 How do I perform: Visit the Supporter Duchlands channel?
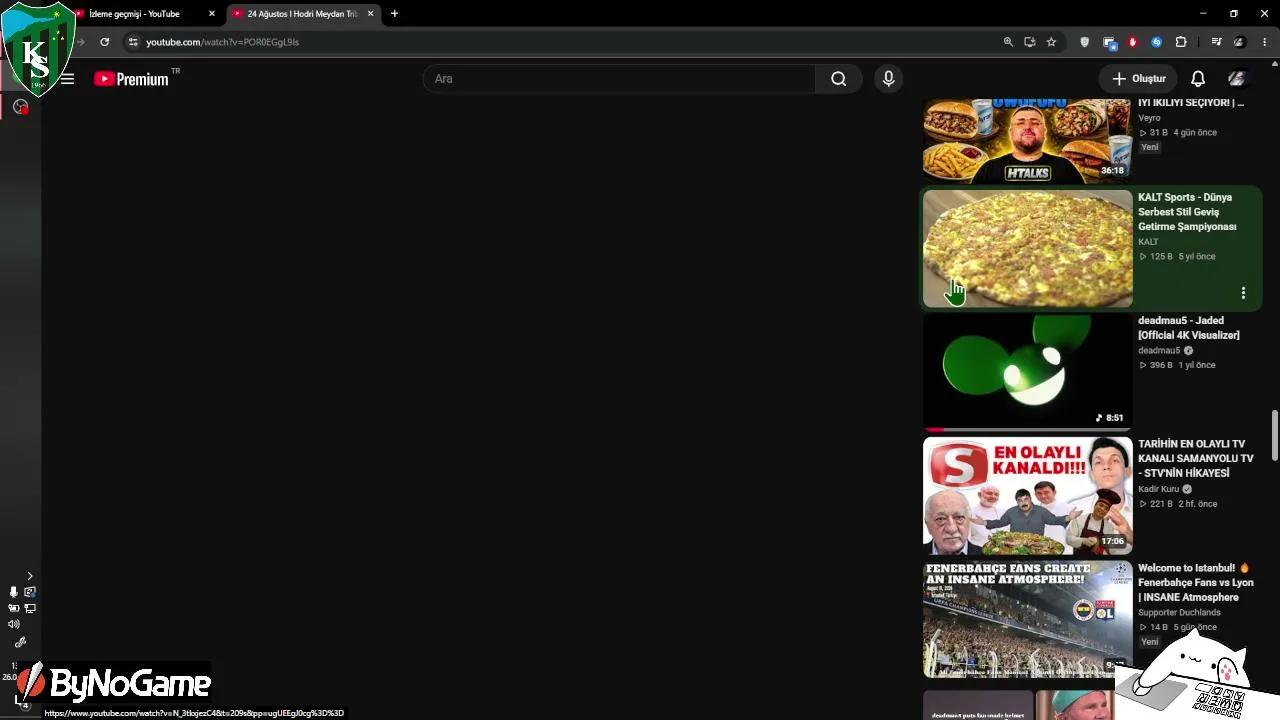1179,613
